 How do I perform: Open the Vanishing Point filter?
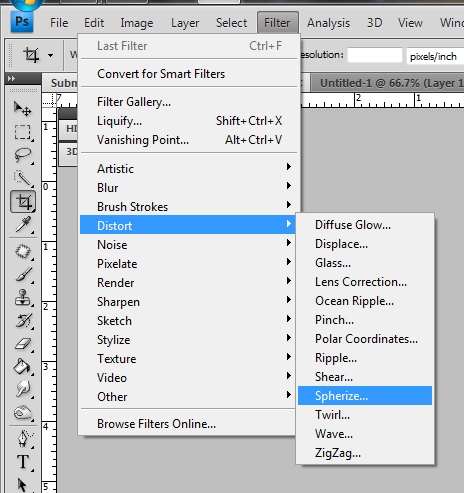tap(188, 140)
